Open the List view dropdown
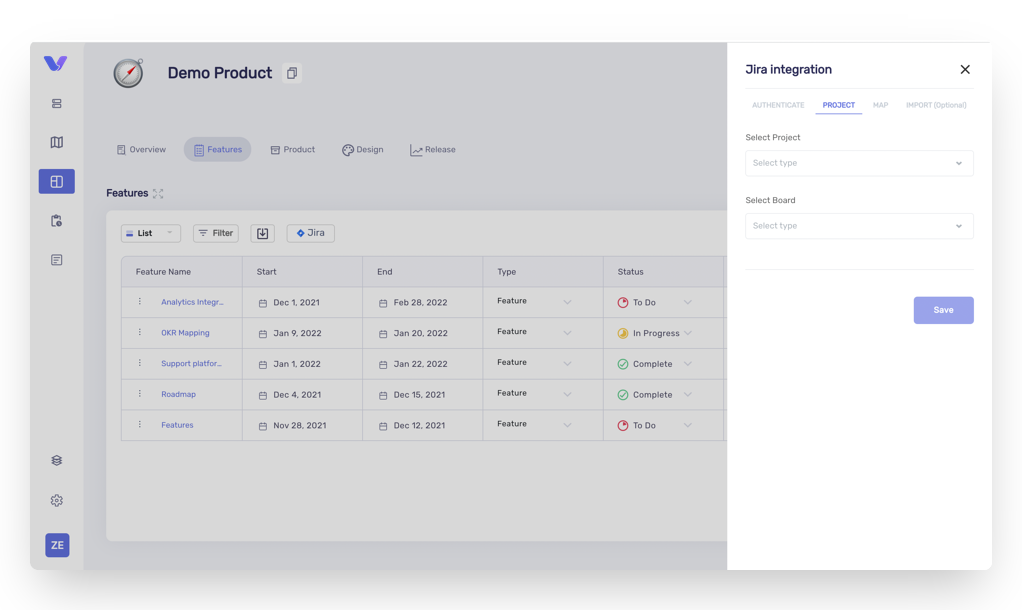Viewport: 1022px width, 610px height. click(151, 233)
